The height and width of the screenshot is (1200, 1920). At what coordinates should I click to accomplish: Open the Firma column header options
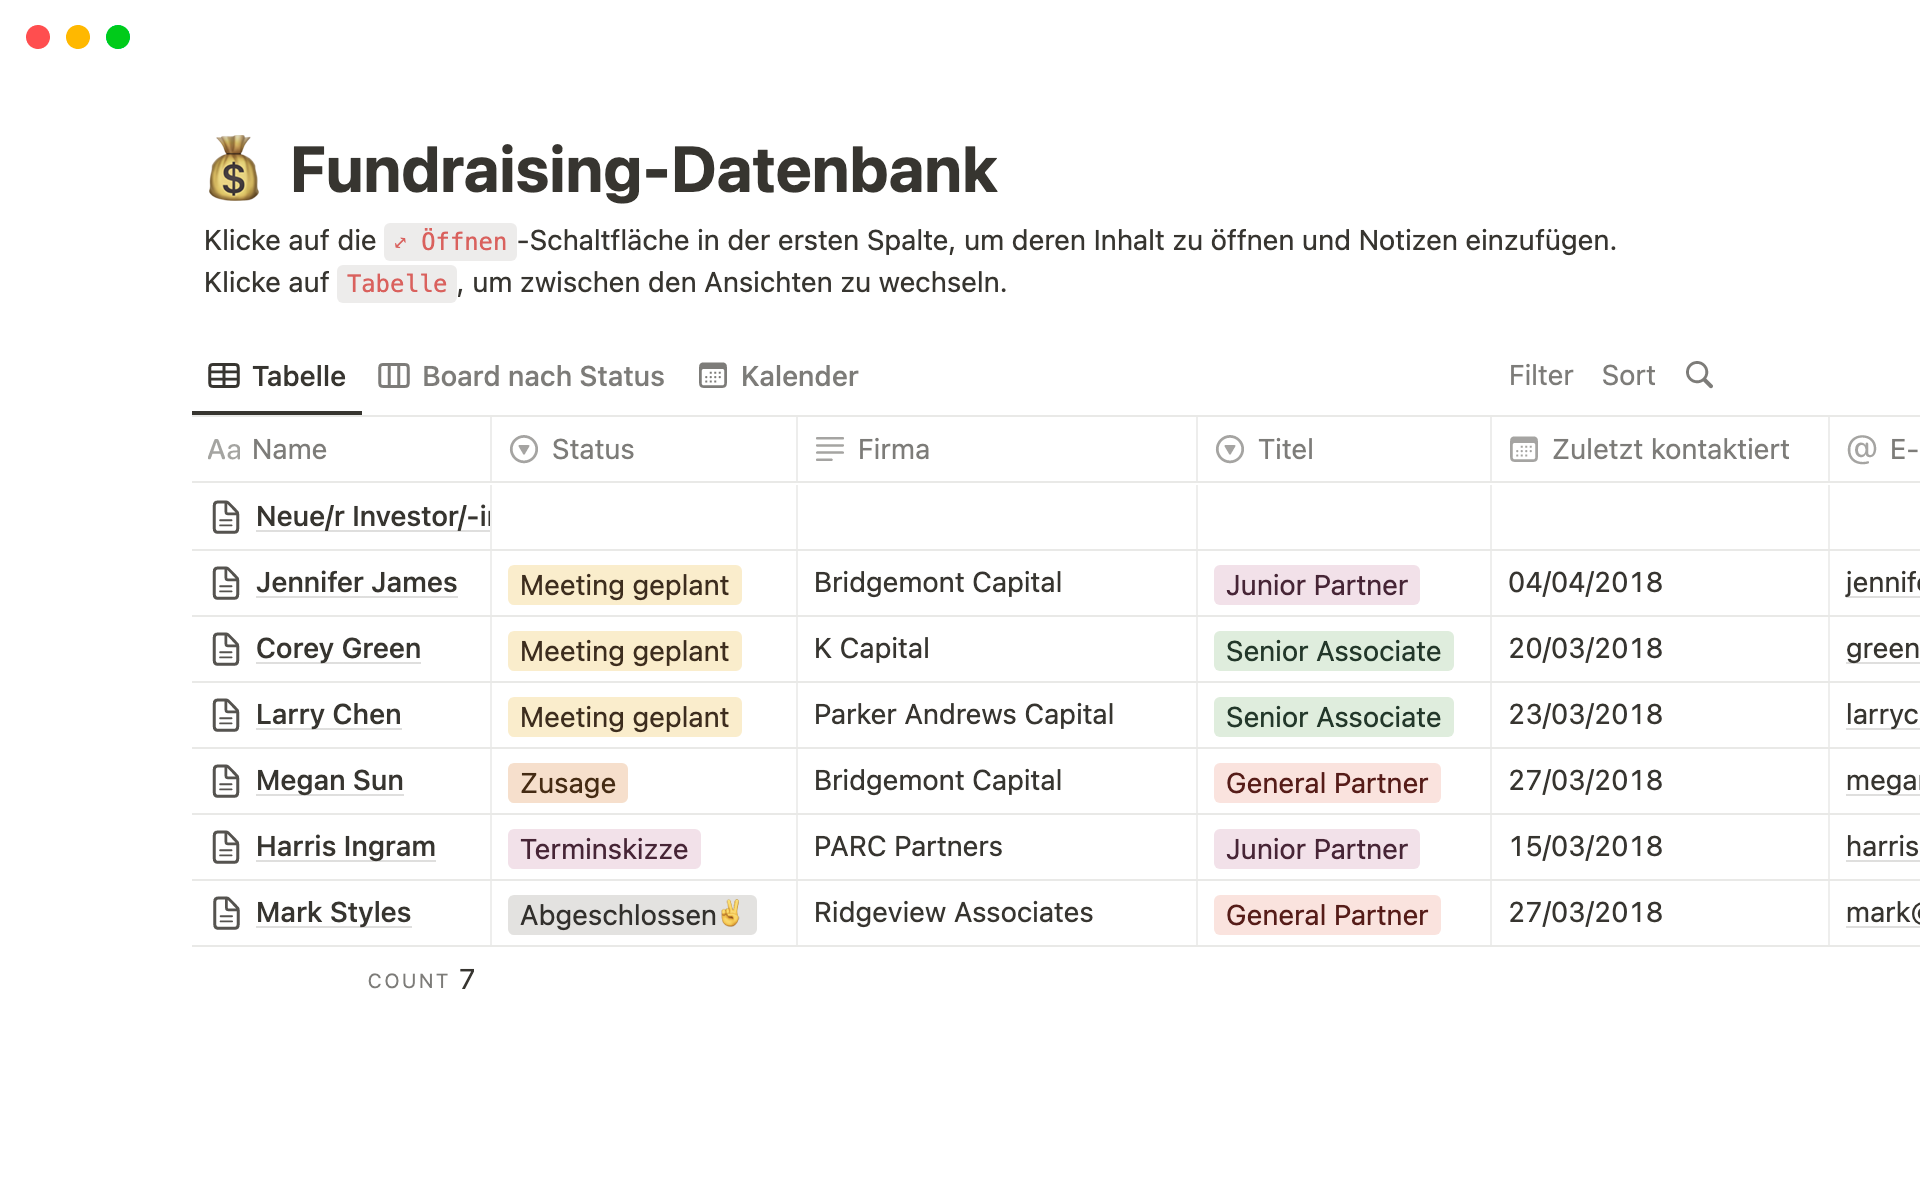click(893, 450)
